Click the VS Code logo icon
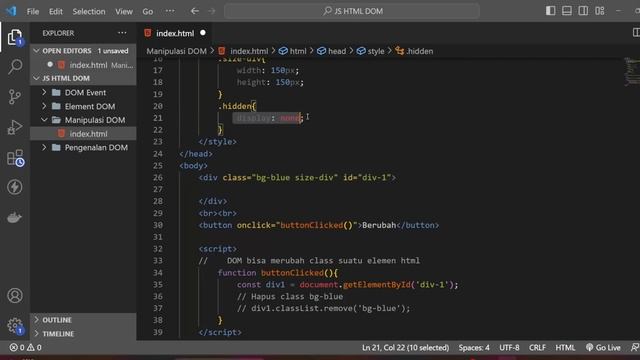 pyautogui.click(x=11, y=11)
